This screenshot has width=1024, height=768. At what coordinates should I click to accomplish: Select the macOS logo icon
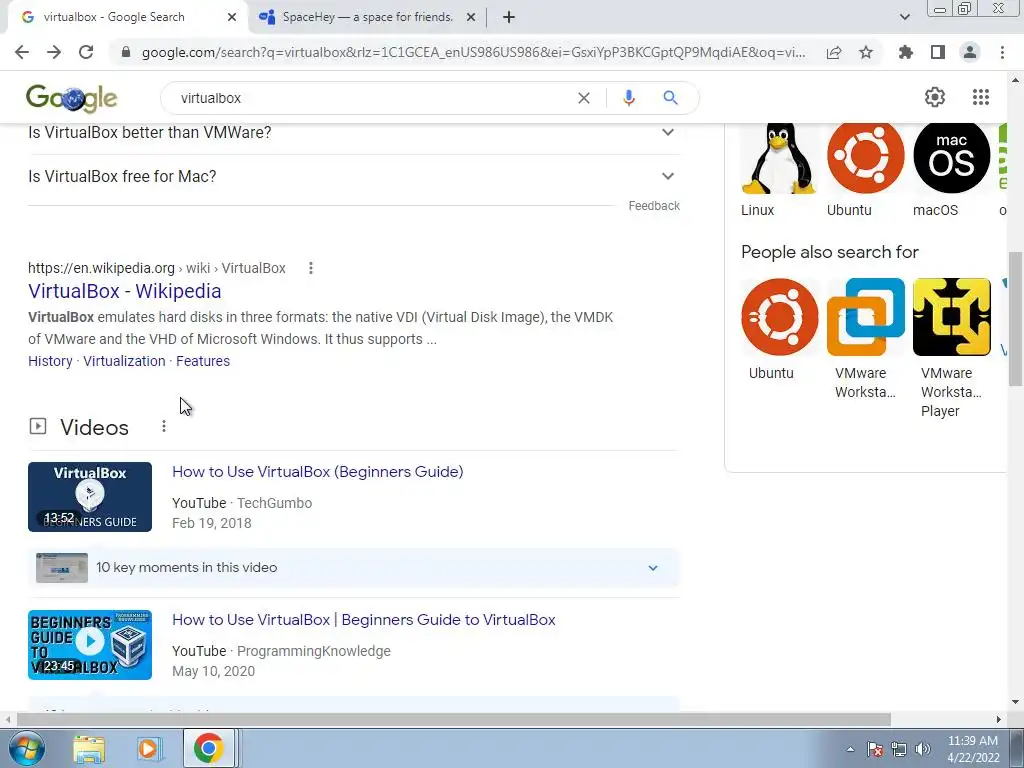(x=952, y=157)
